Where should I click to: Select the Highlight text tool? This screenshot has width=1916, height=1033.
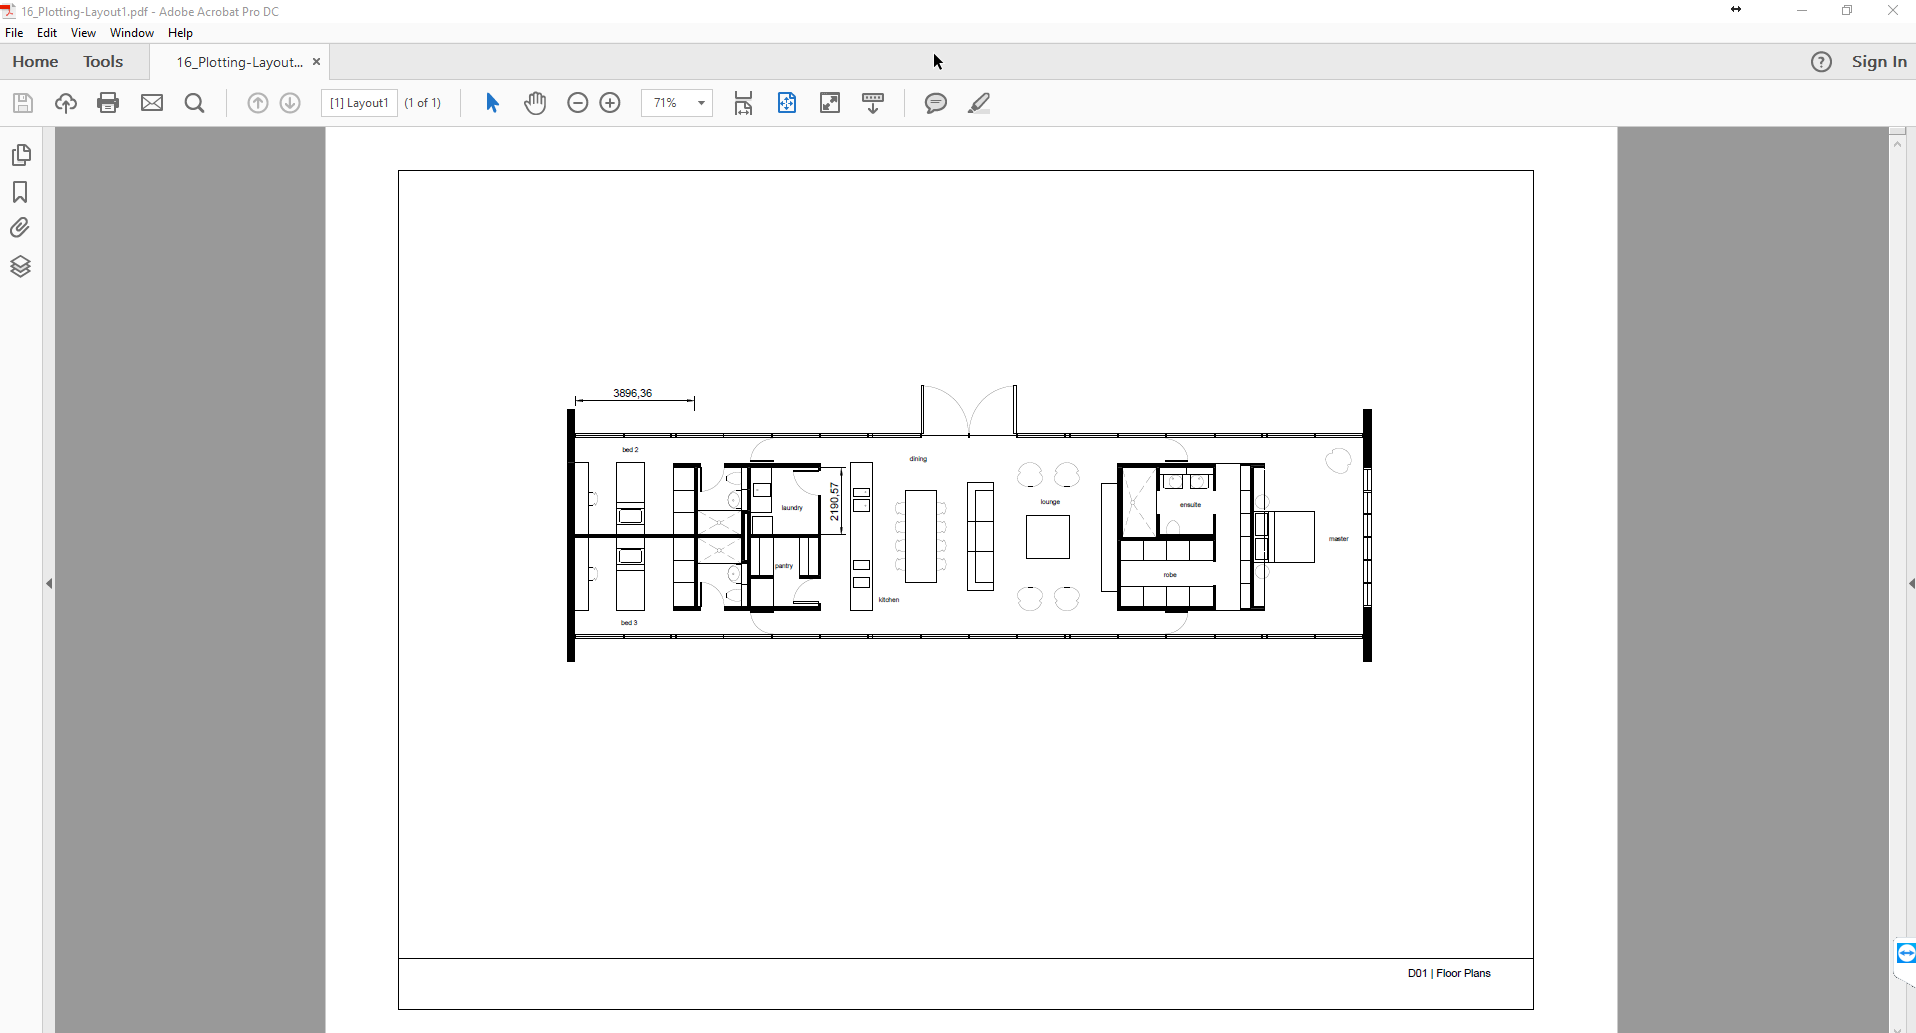(x=980, y=103)
